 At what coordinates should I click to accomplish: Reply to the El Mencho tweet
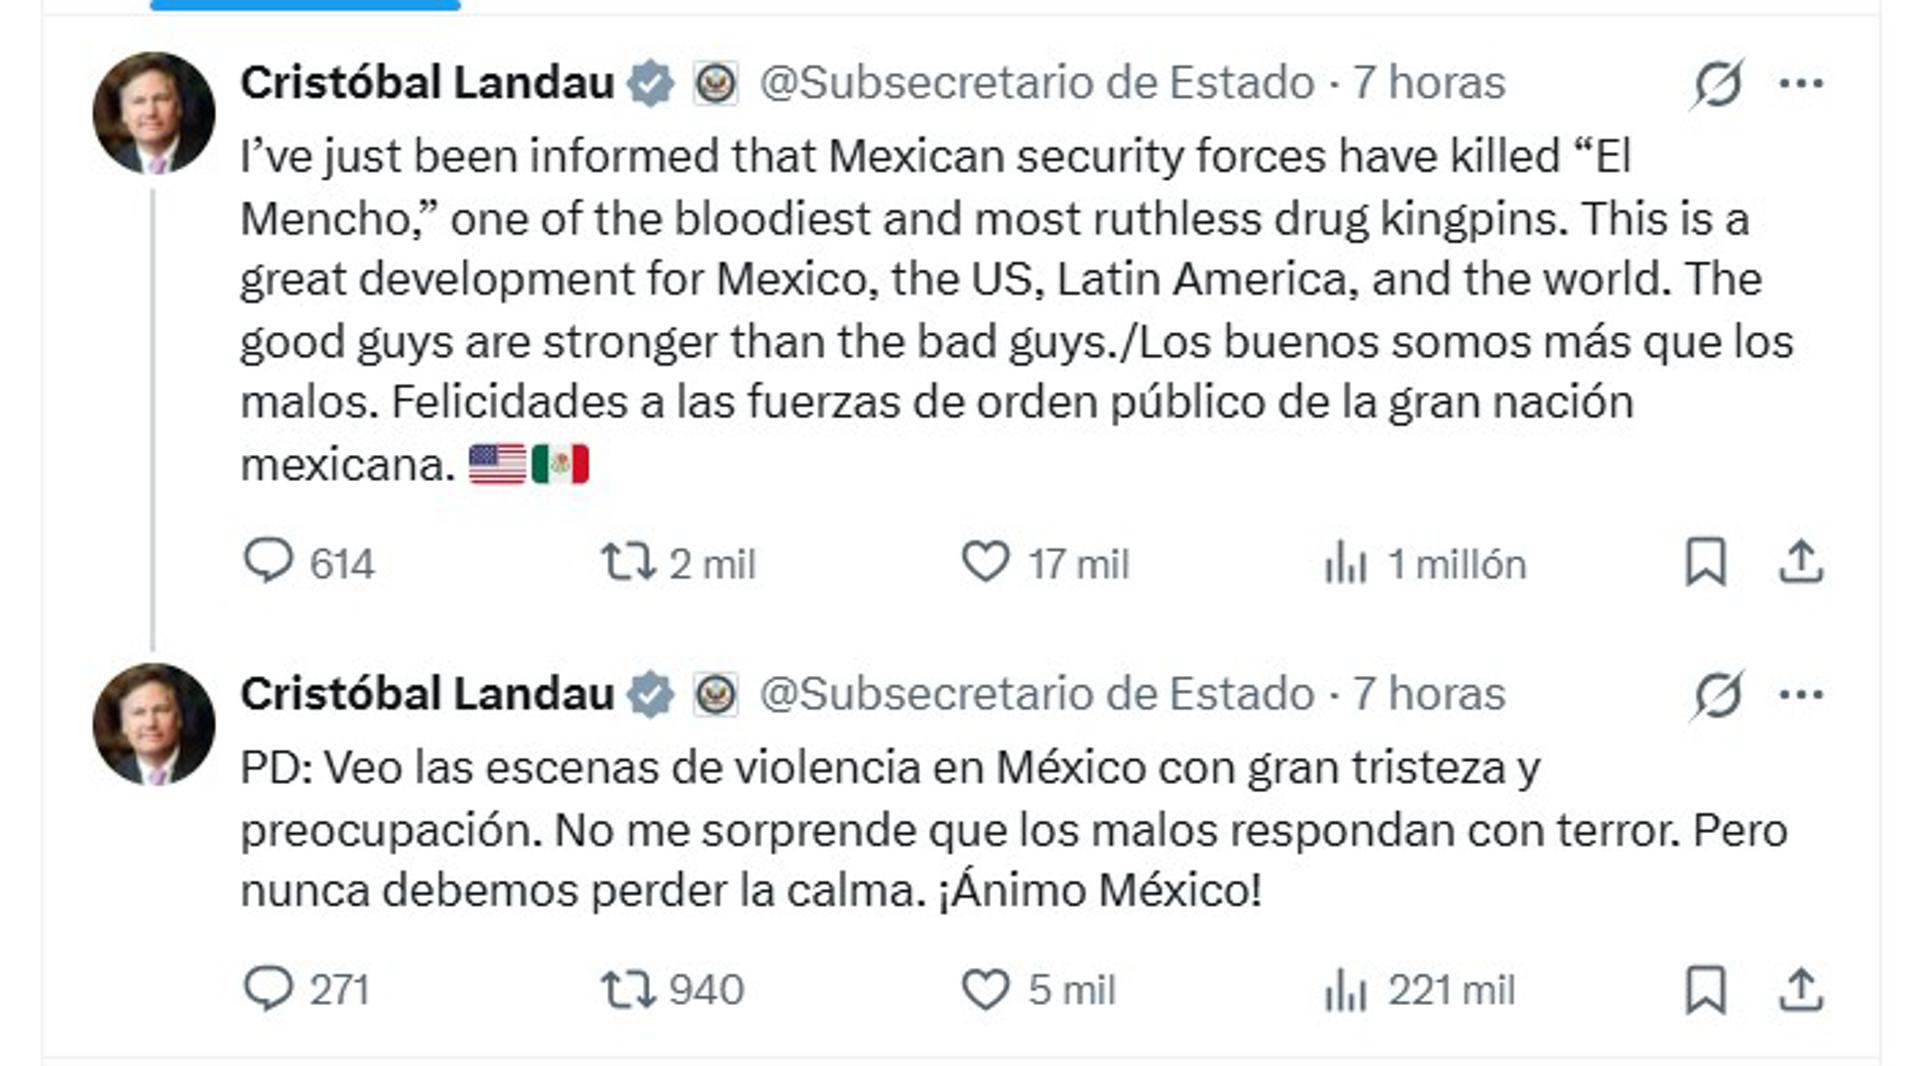coord(268,561)
